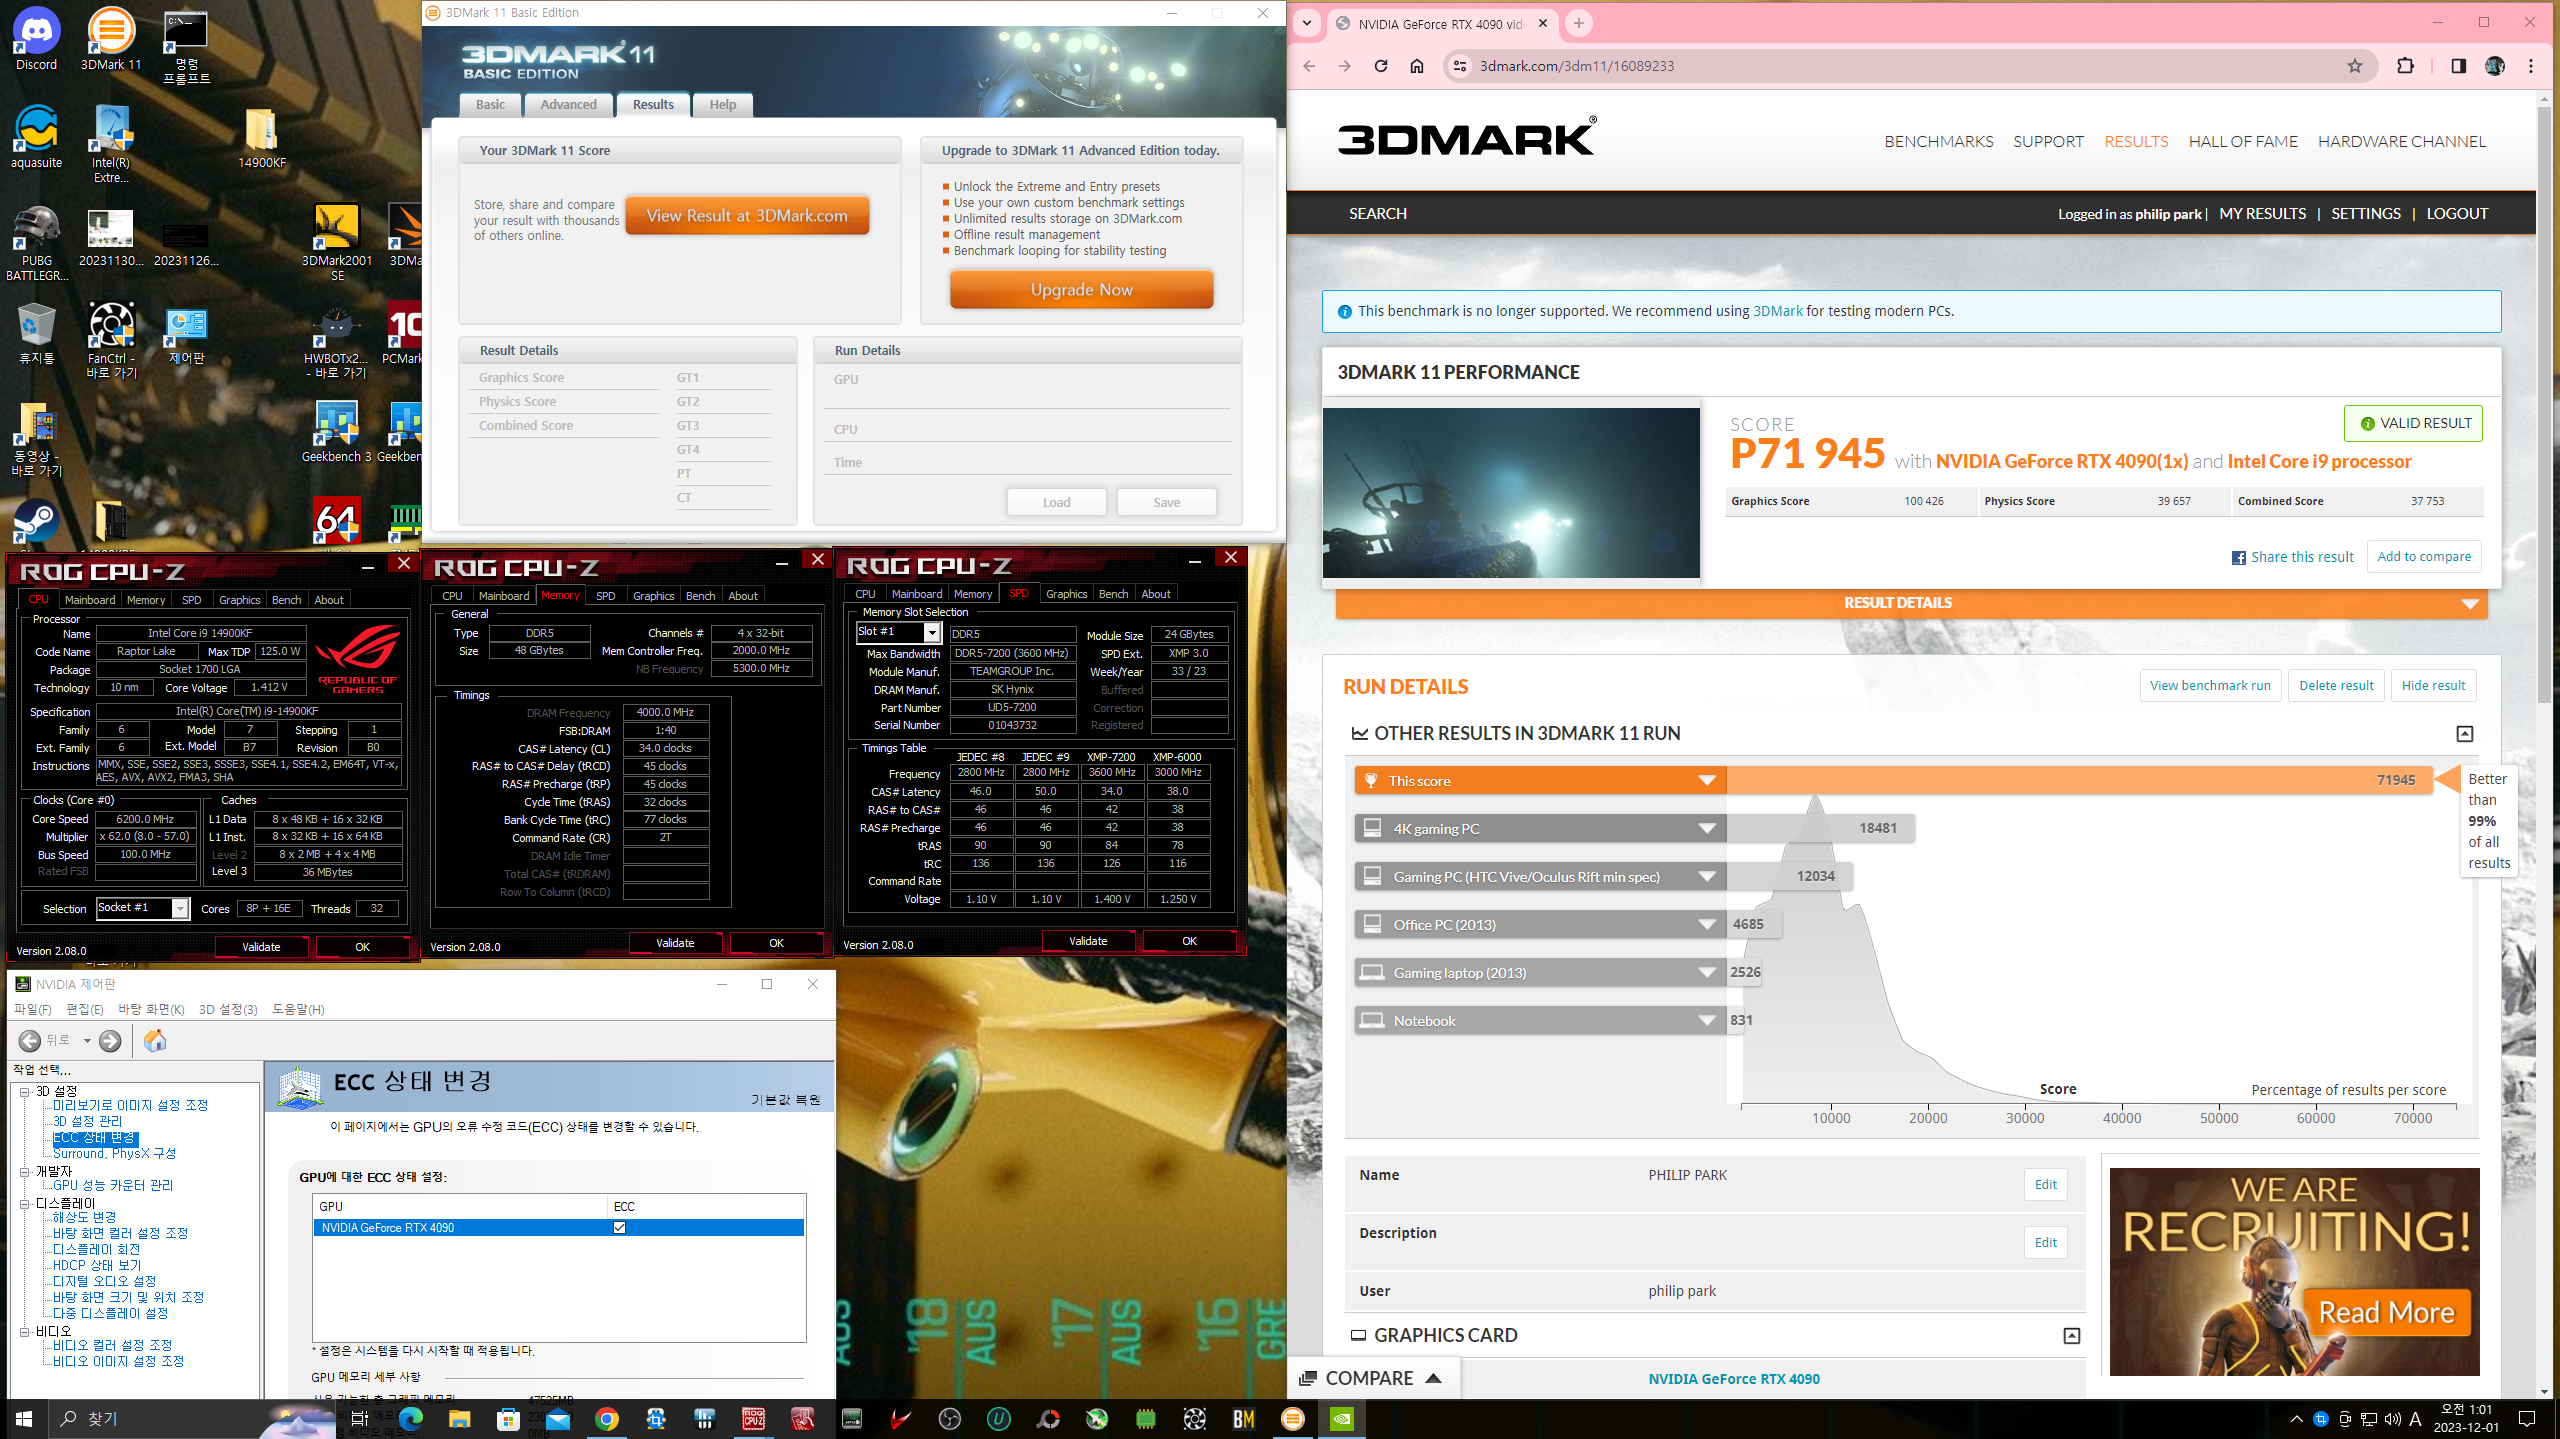Expand the 'Office PC (2013)' comparison dropdown
This screenshot has width=2560, height=1439.
1706,924
